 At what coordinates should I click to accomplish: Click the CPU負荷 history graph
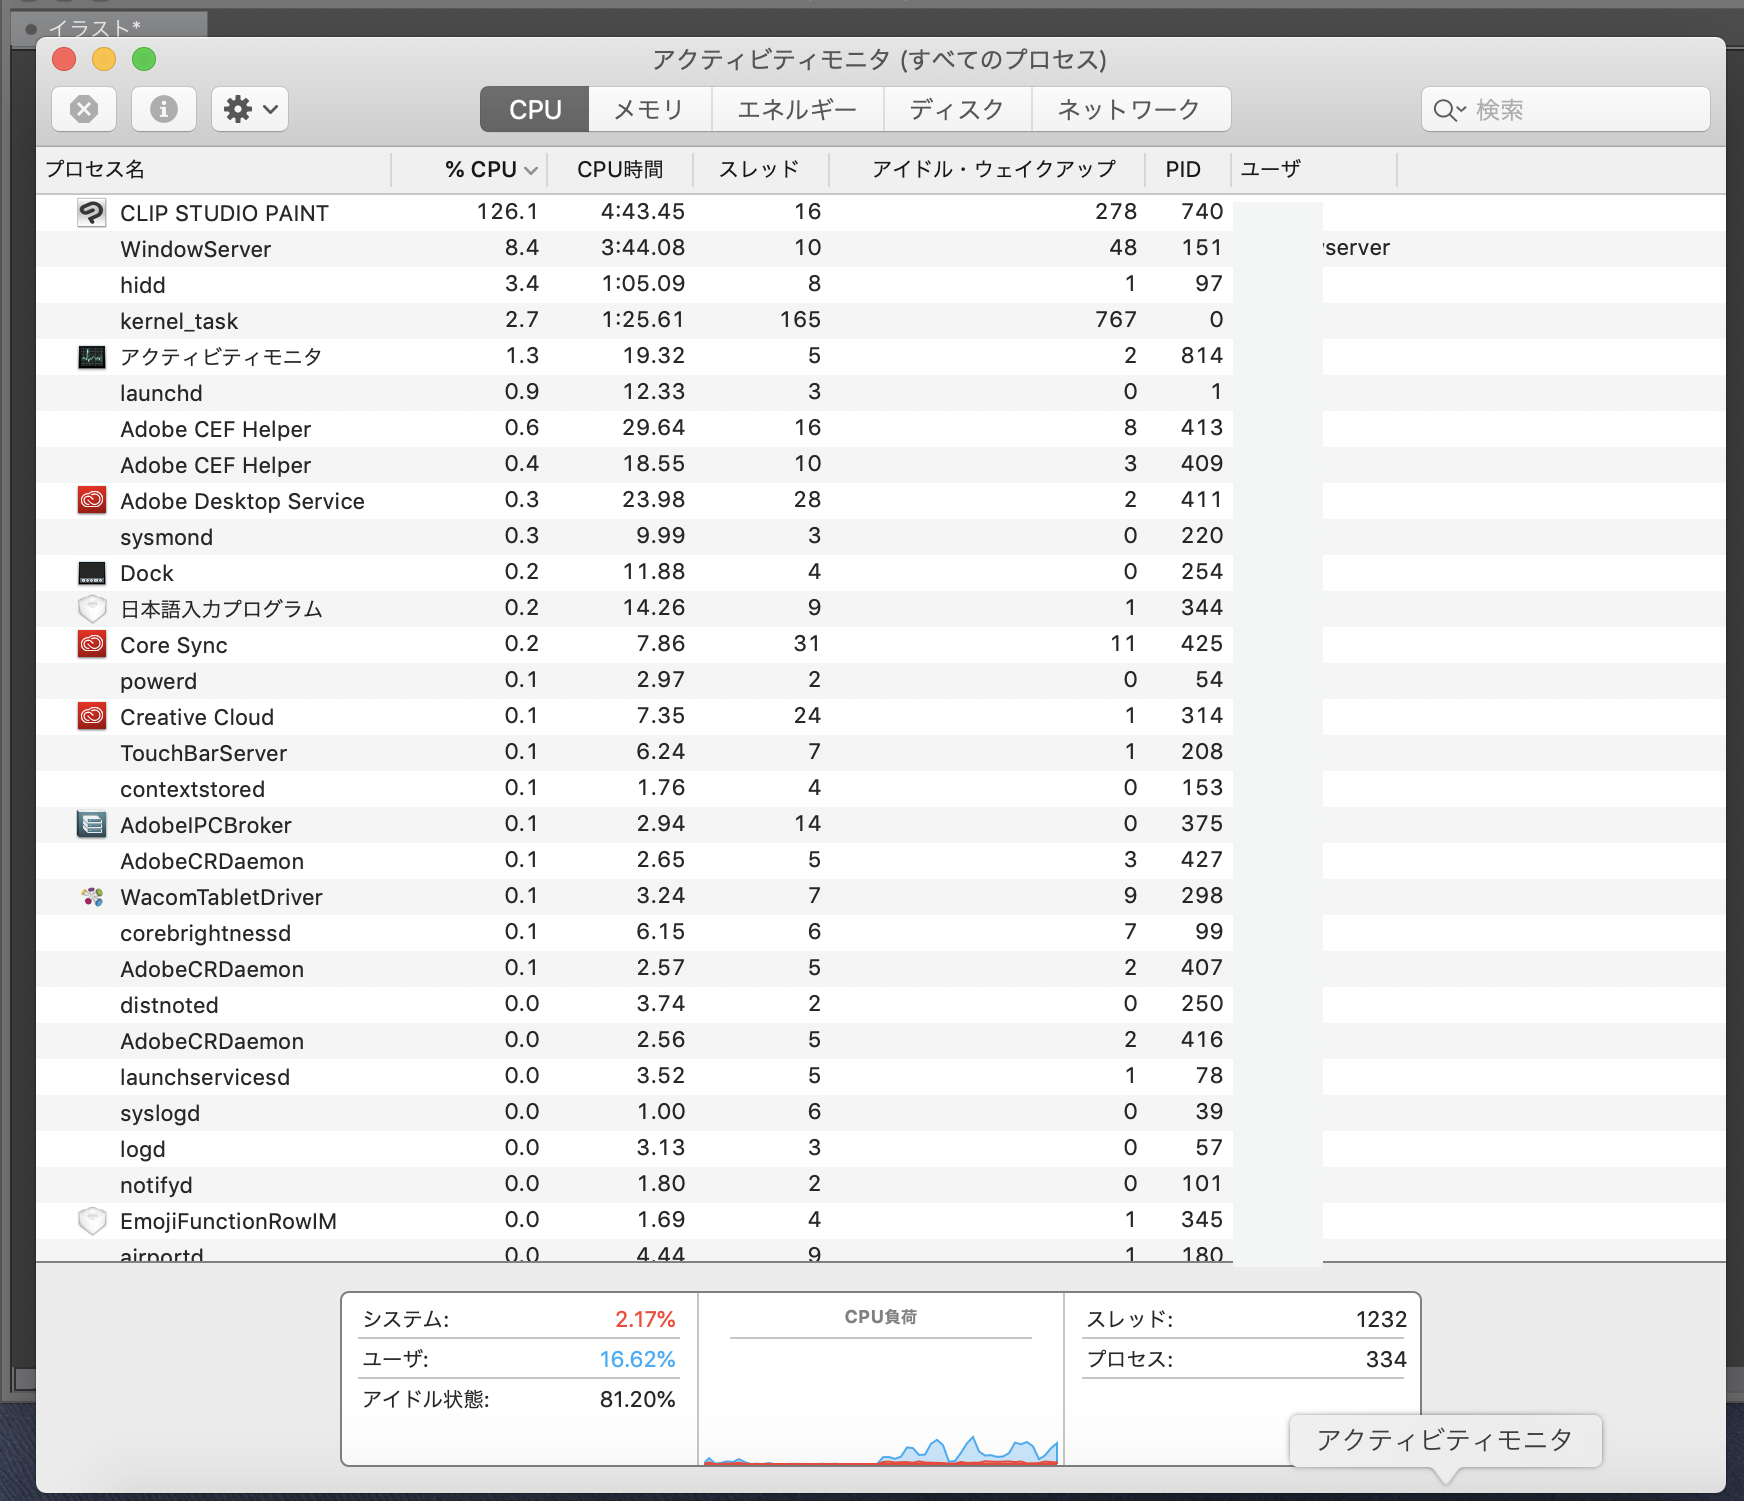click(881, 1404)
